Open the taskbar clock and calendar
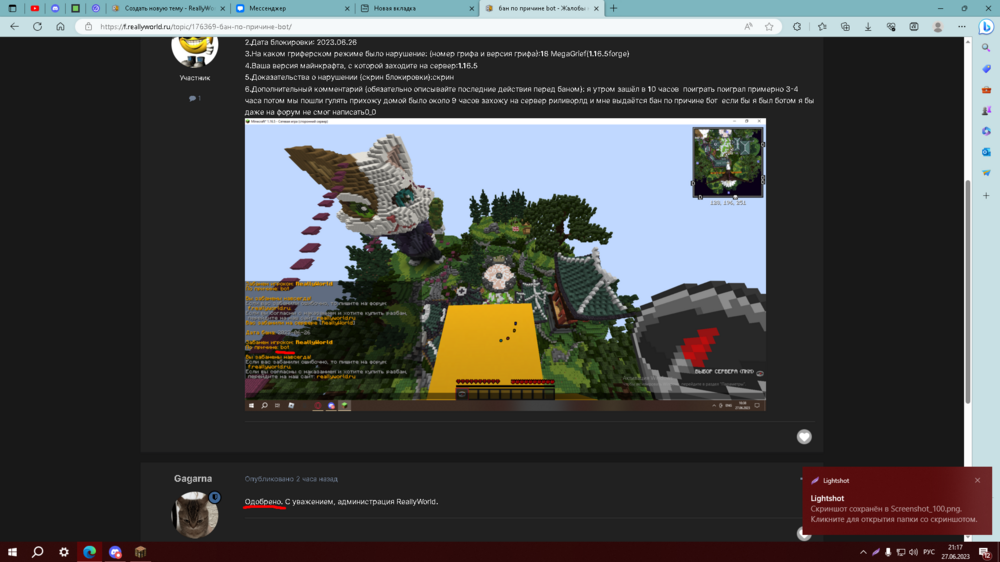This screenshot has height=562, width=1000. (x=955, y=552)
